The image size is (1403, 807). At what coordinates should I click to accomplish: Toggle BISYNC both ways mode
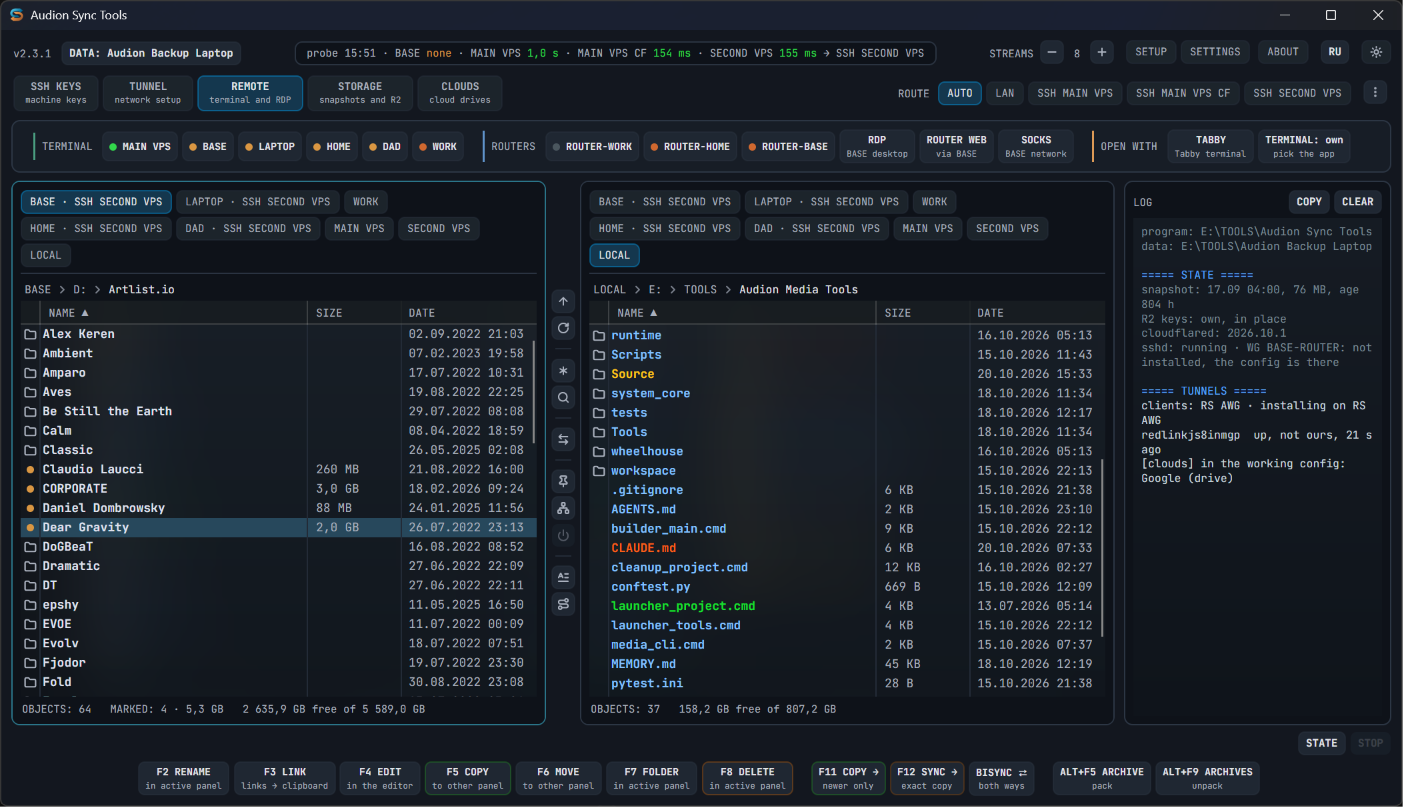1001,778
